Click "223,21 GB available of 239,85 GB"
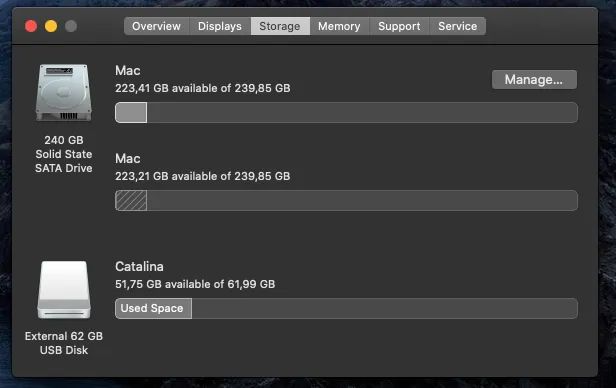 [203, 176]
